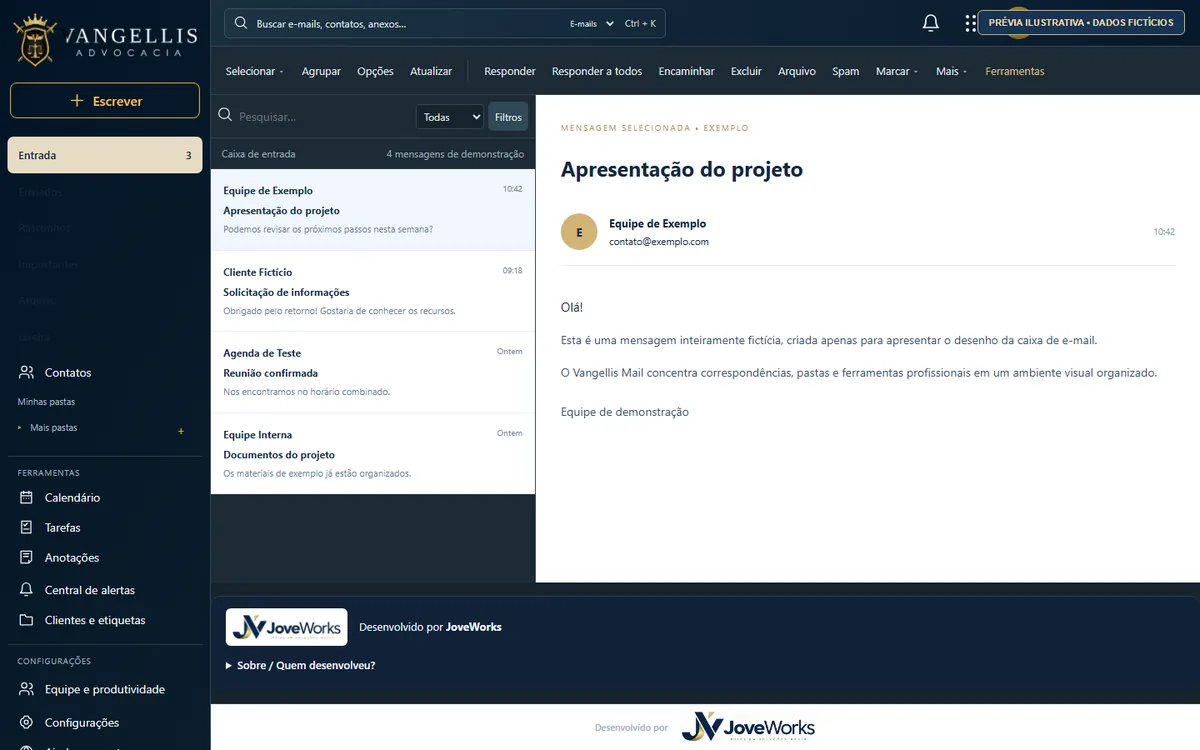The width and height of the screenshot is (1200, 750).
Task: Open the Selecionar dropdown
Action: pos(254,71)
